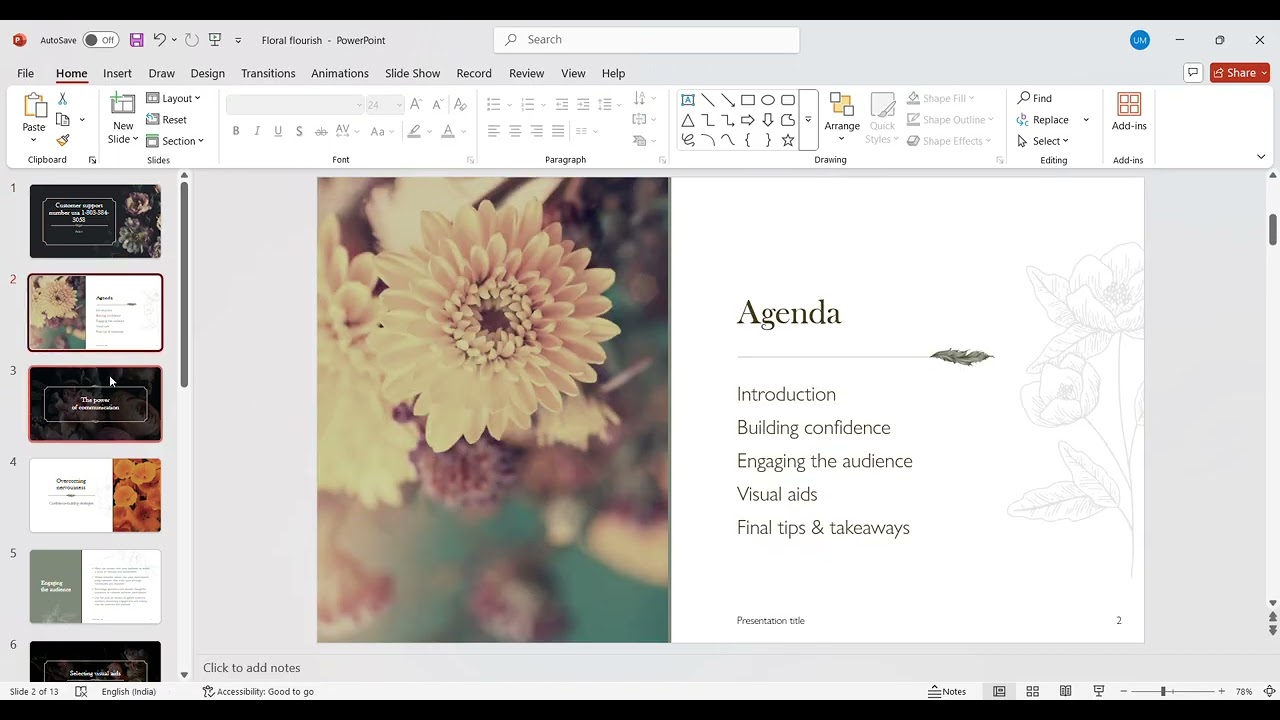Increase the font size
Viewport: 1280px width, 720px height.
point(416,104)
